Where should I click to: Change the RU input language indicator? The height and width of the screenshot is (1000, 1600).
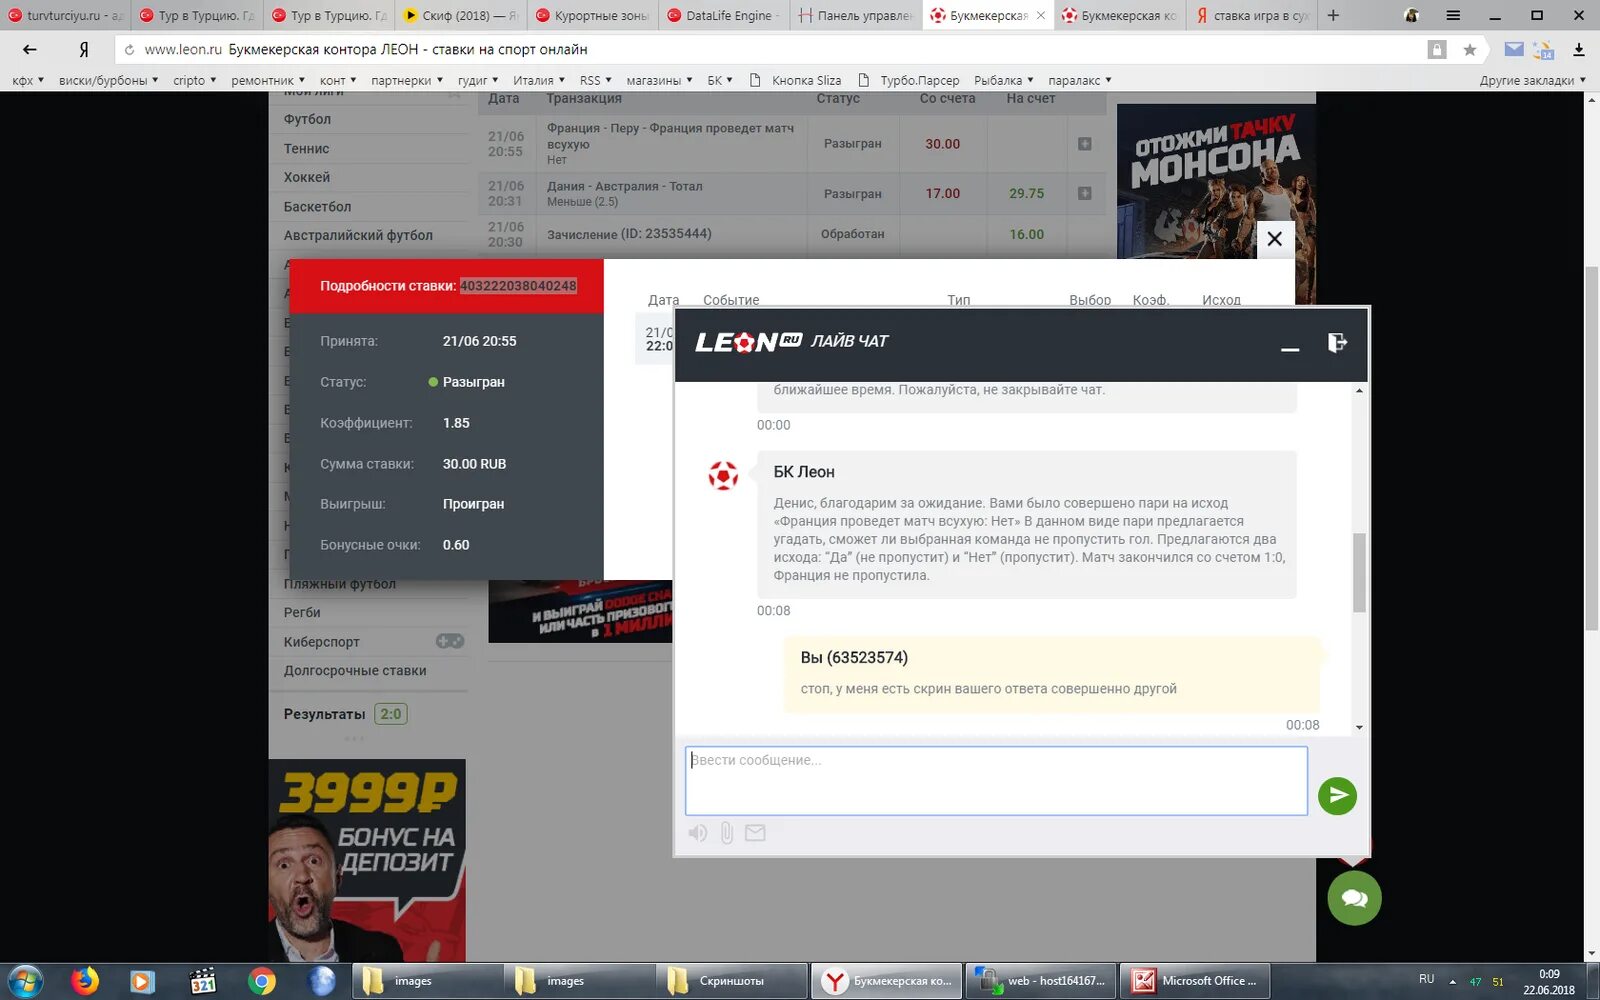[x=1426, y=979]
